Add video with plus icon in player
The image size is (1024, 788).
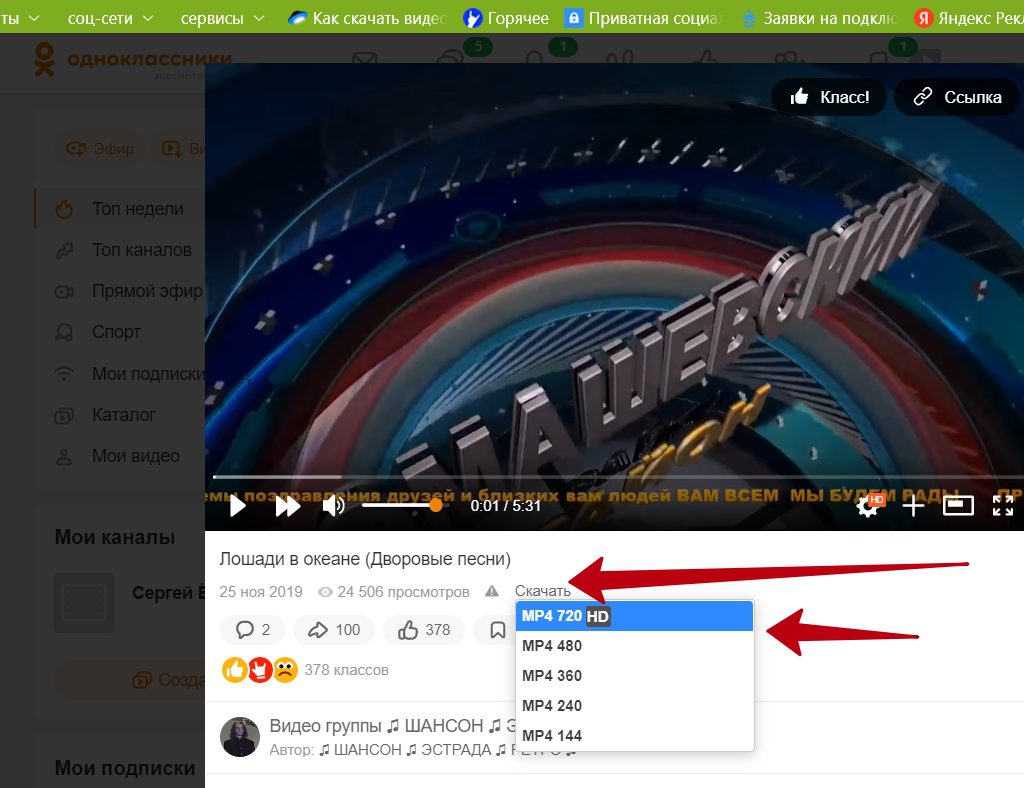tap(913, 505)
